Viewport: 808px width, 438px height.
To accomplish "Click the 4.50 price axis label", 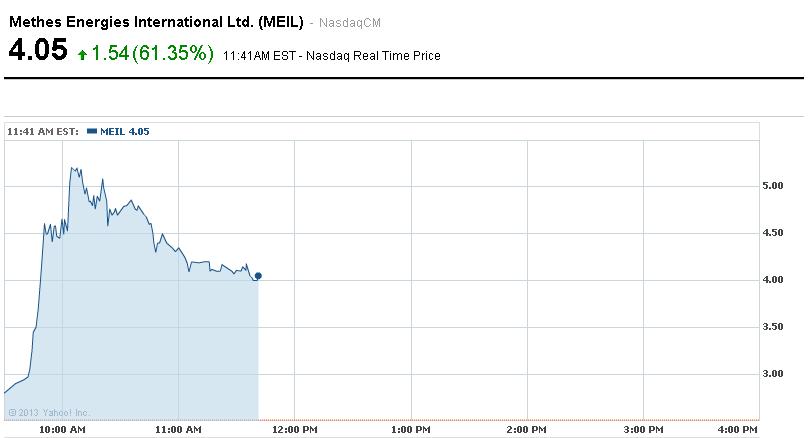I will (774, 232).
